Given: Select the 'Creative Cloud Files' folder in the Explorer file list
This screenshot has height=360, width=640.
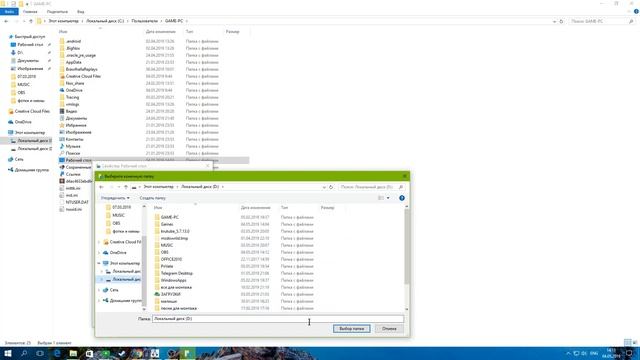Looking at the screenshot, I should coord(83,76).
